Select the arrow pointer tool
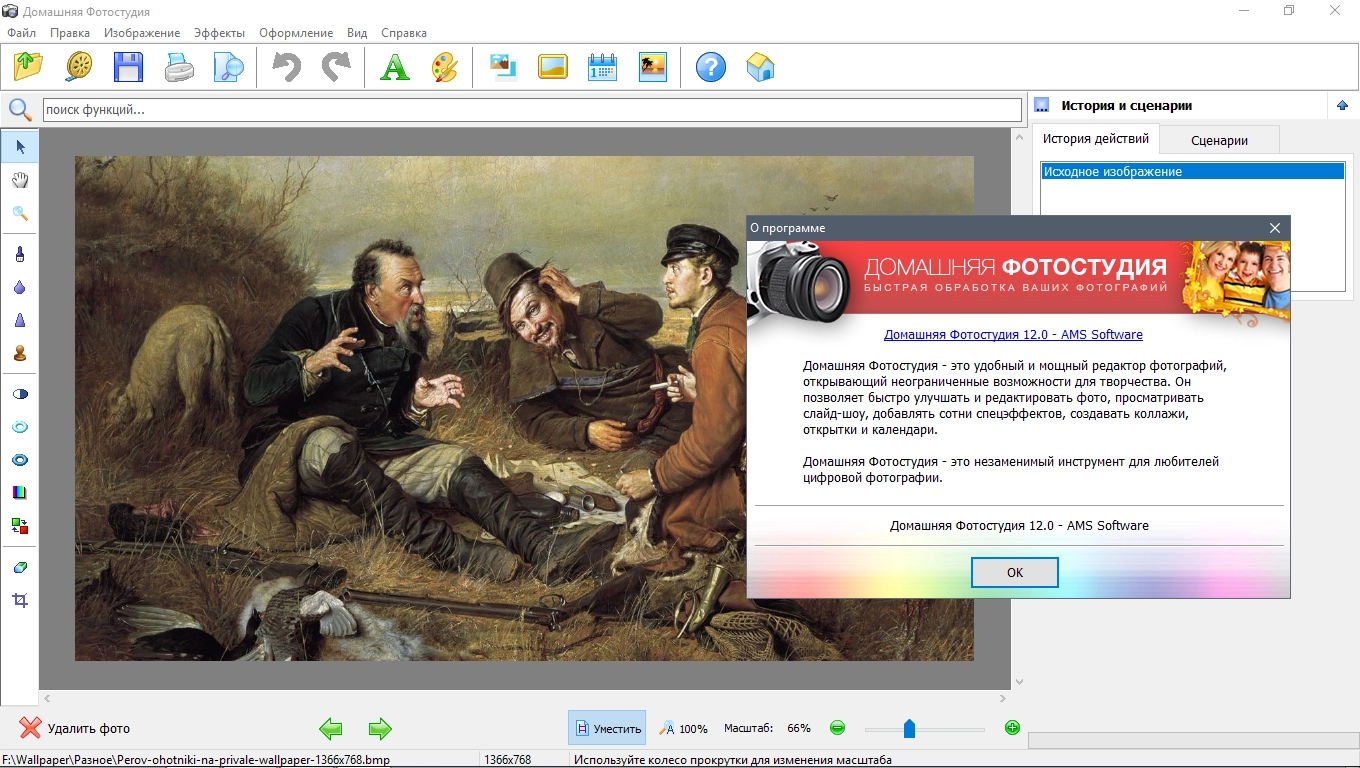Viewport: 1360px width, 768px height. pos(20,147)
